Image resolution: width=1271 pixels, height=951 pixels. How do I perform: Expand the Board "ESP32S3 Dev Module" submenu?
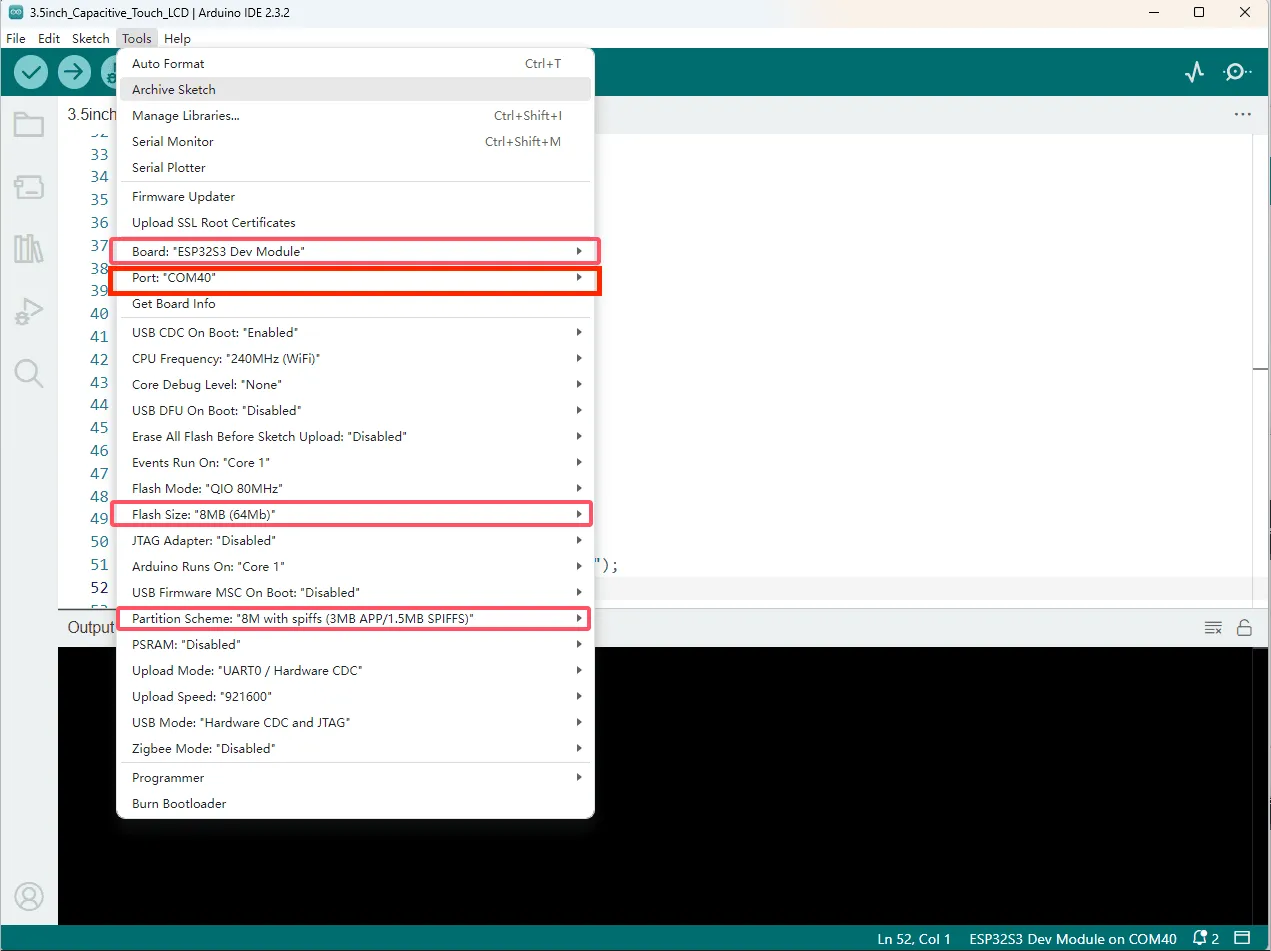tap(356, 251)
